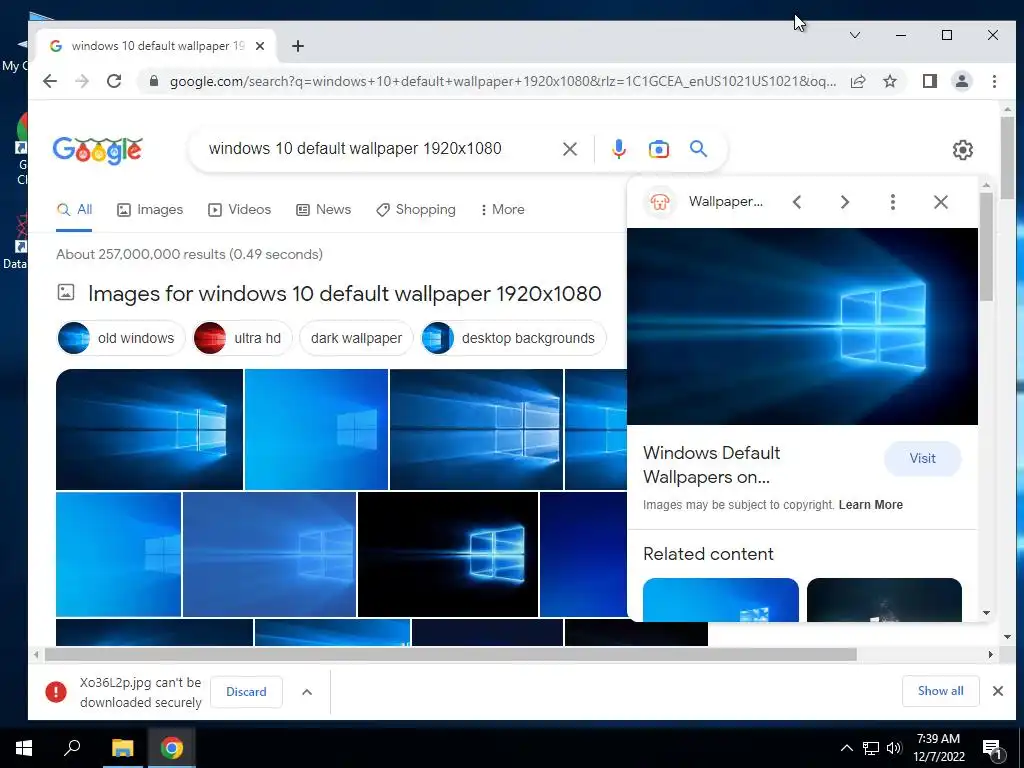Image resolution: width=1024 pixels, height=768 pixels.
Task: Click the Chrome taskbar icon
Action: coord(172,748)
